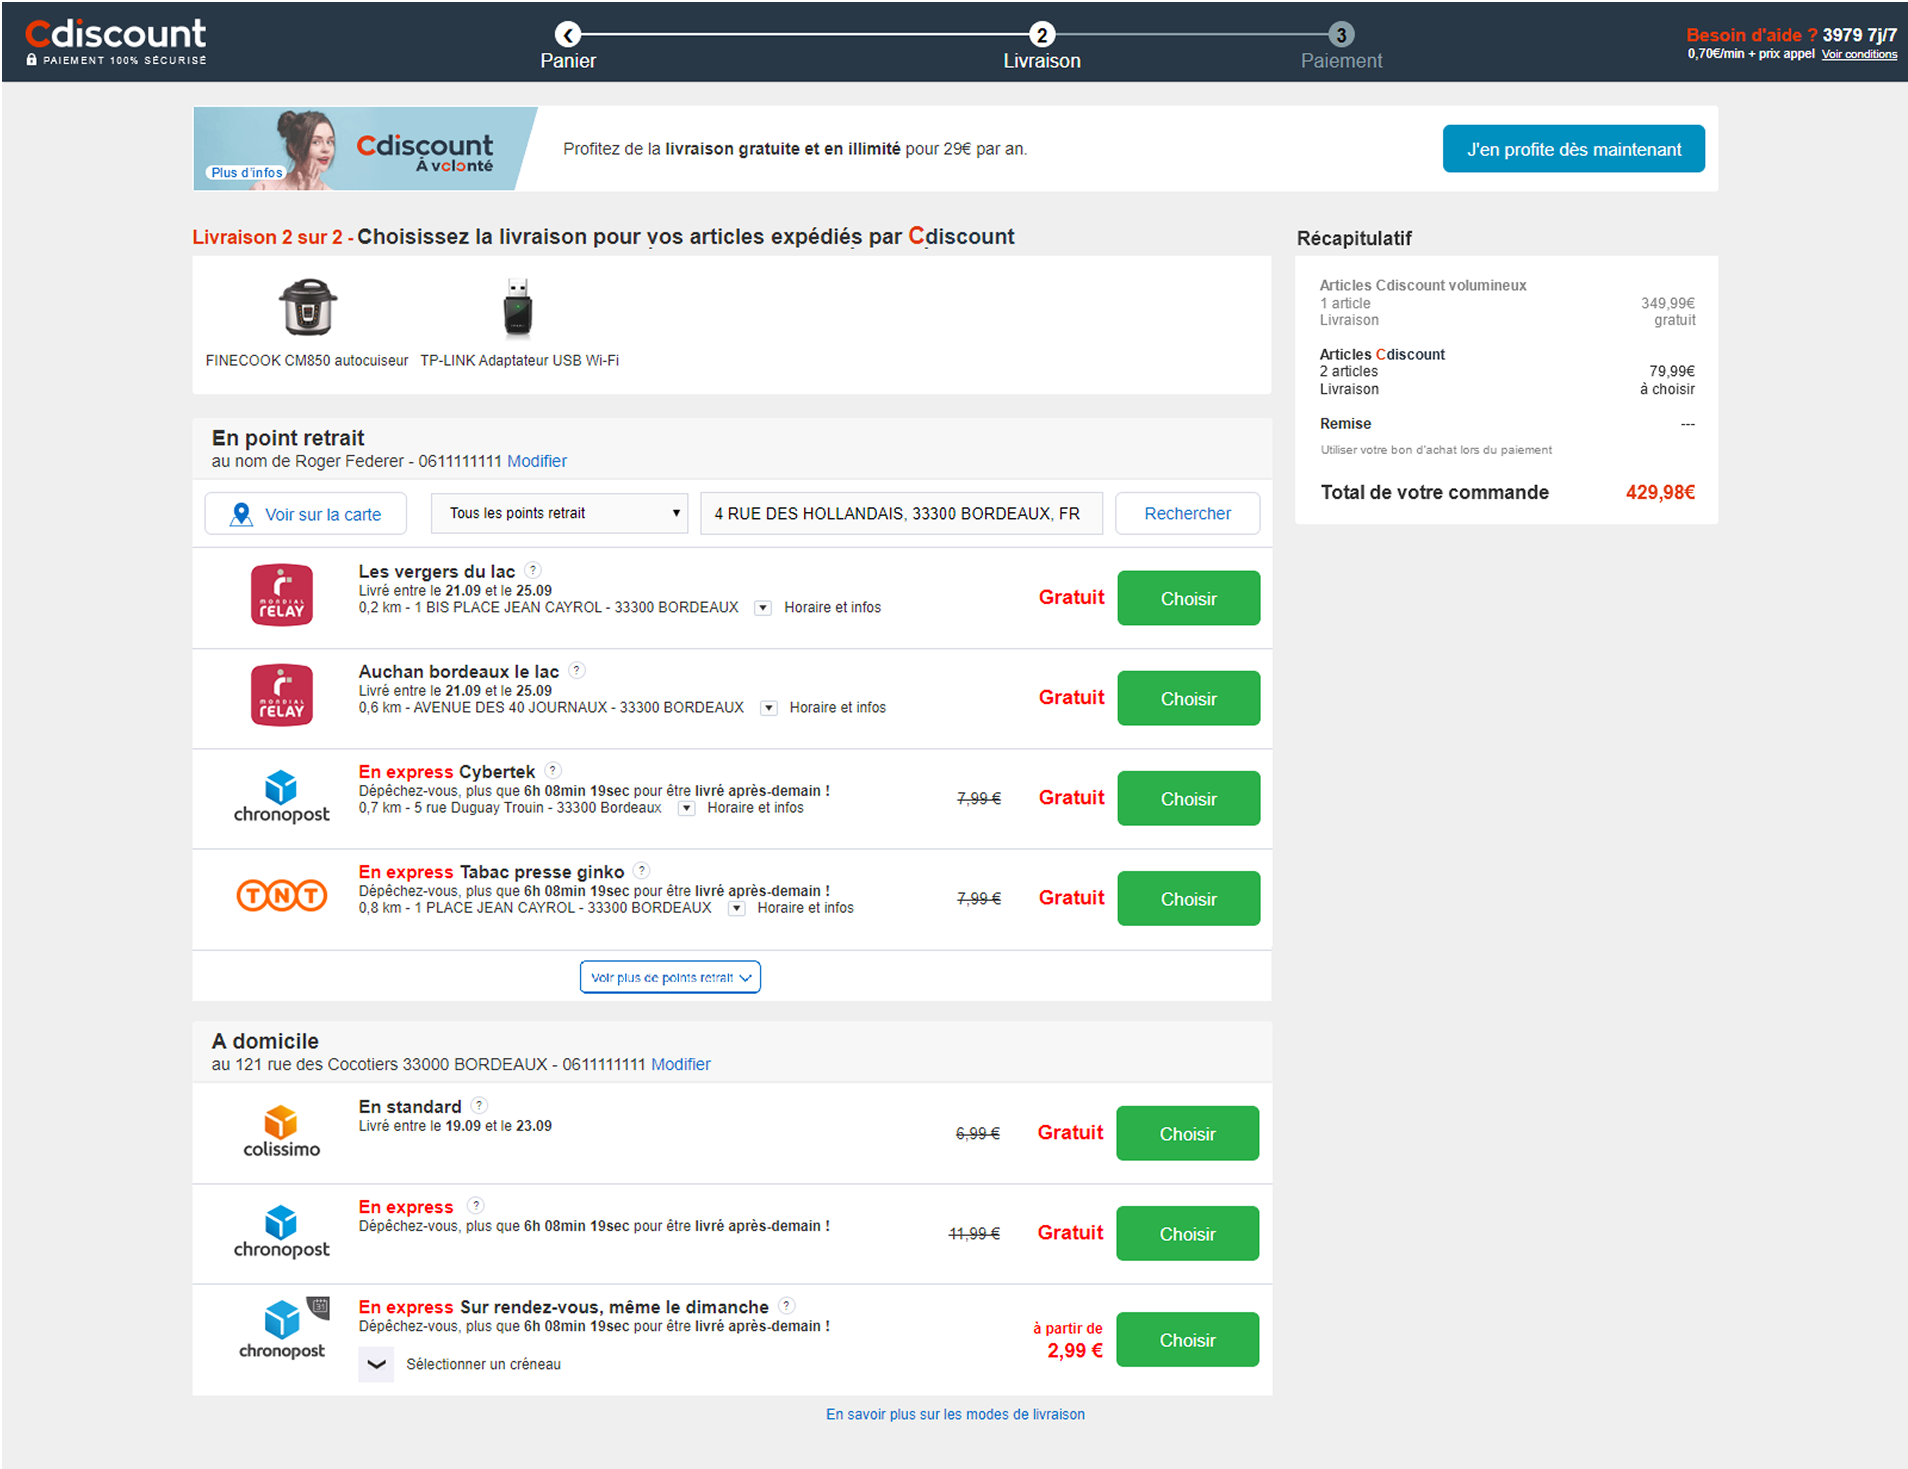Show help for Auchan bordeaux le lac
Viewport: 1908px width, 1469px height.
tap(577, 670)
